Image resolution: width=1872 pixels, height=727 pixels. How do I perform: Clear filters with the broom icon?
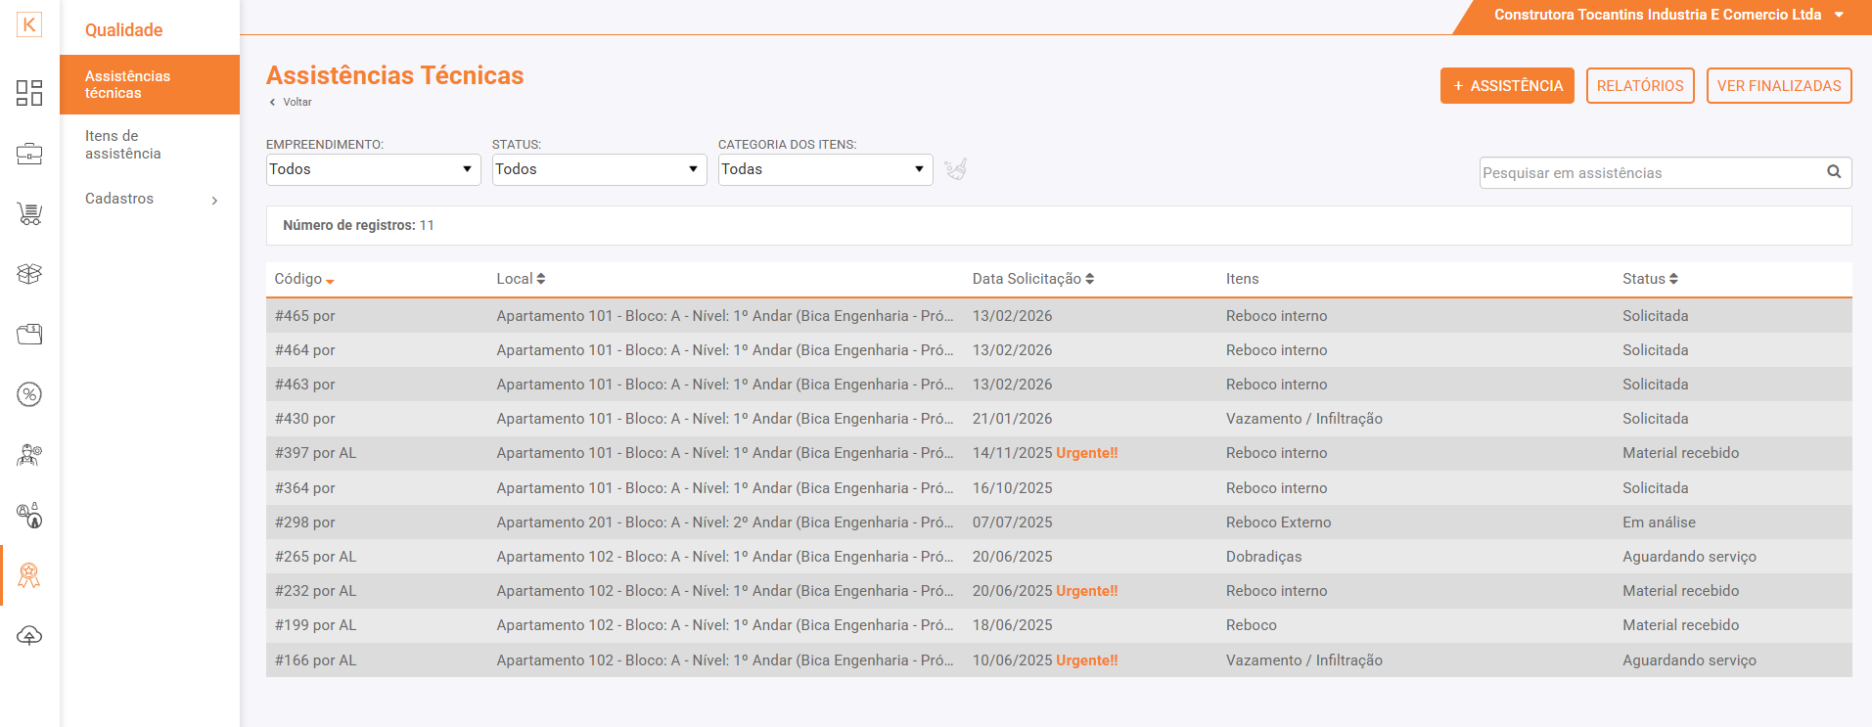pyautogui.click(x=956, y=169)
